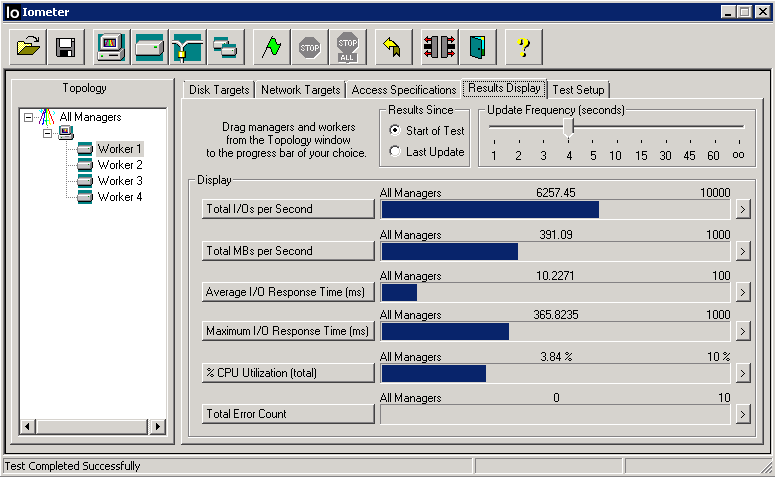Click the Worker 3 disk icon
Screen dimensions: 775x477
point(85,181)
